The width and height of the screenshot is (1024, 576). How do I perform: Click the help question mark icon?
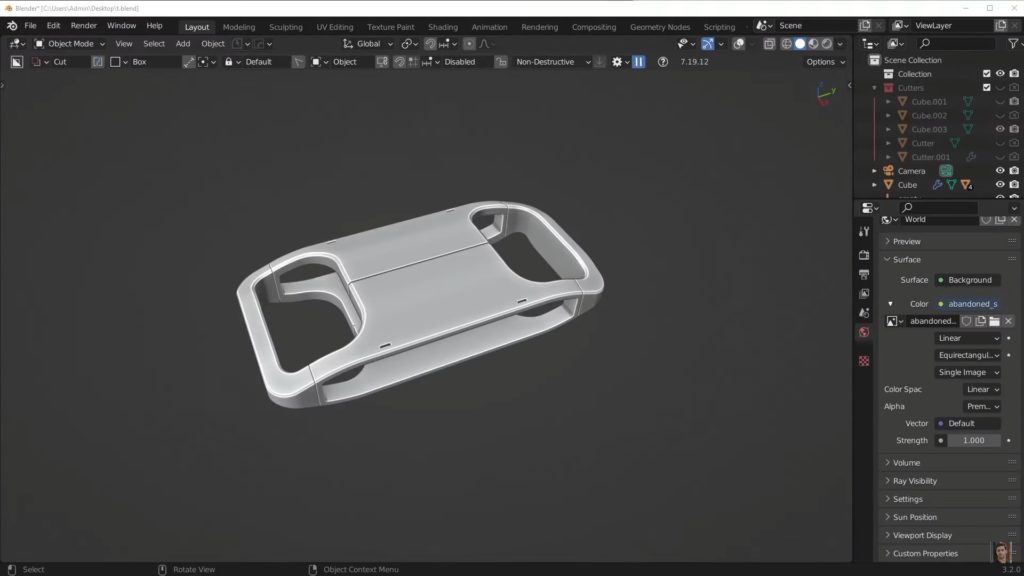662,62
